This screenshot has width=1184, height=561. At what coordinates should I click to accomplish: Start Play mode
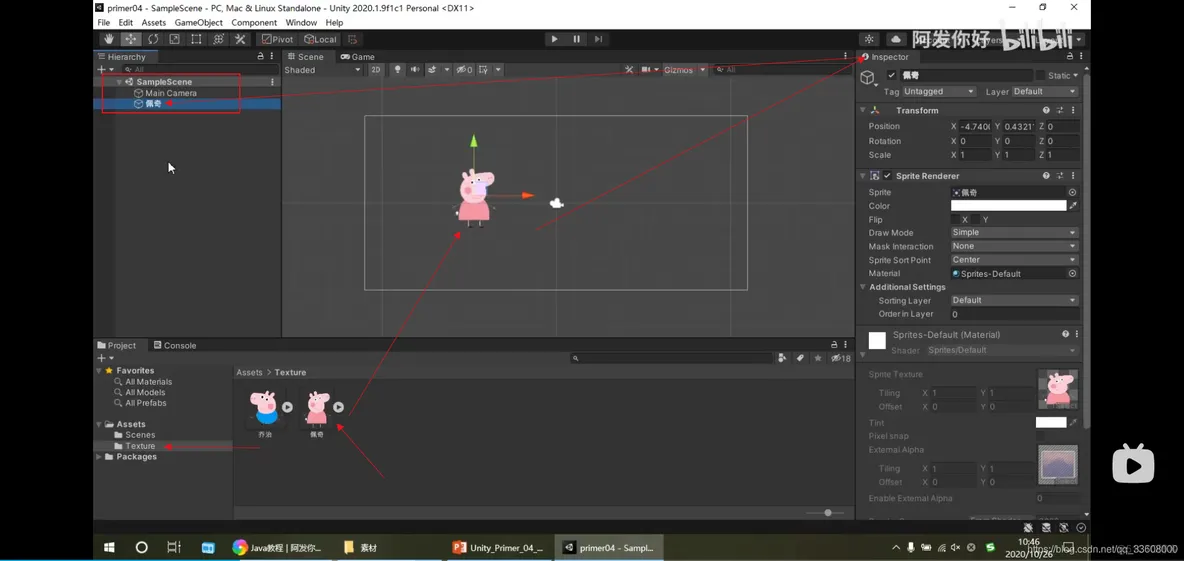click(x=555, y=39)
